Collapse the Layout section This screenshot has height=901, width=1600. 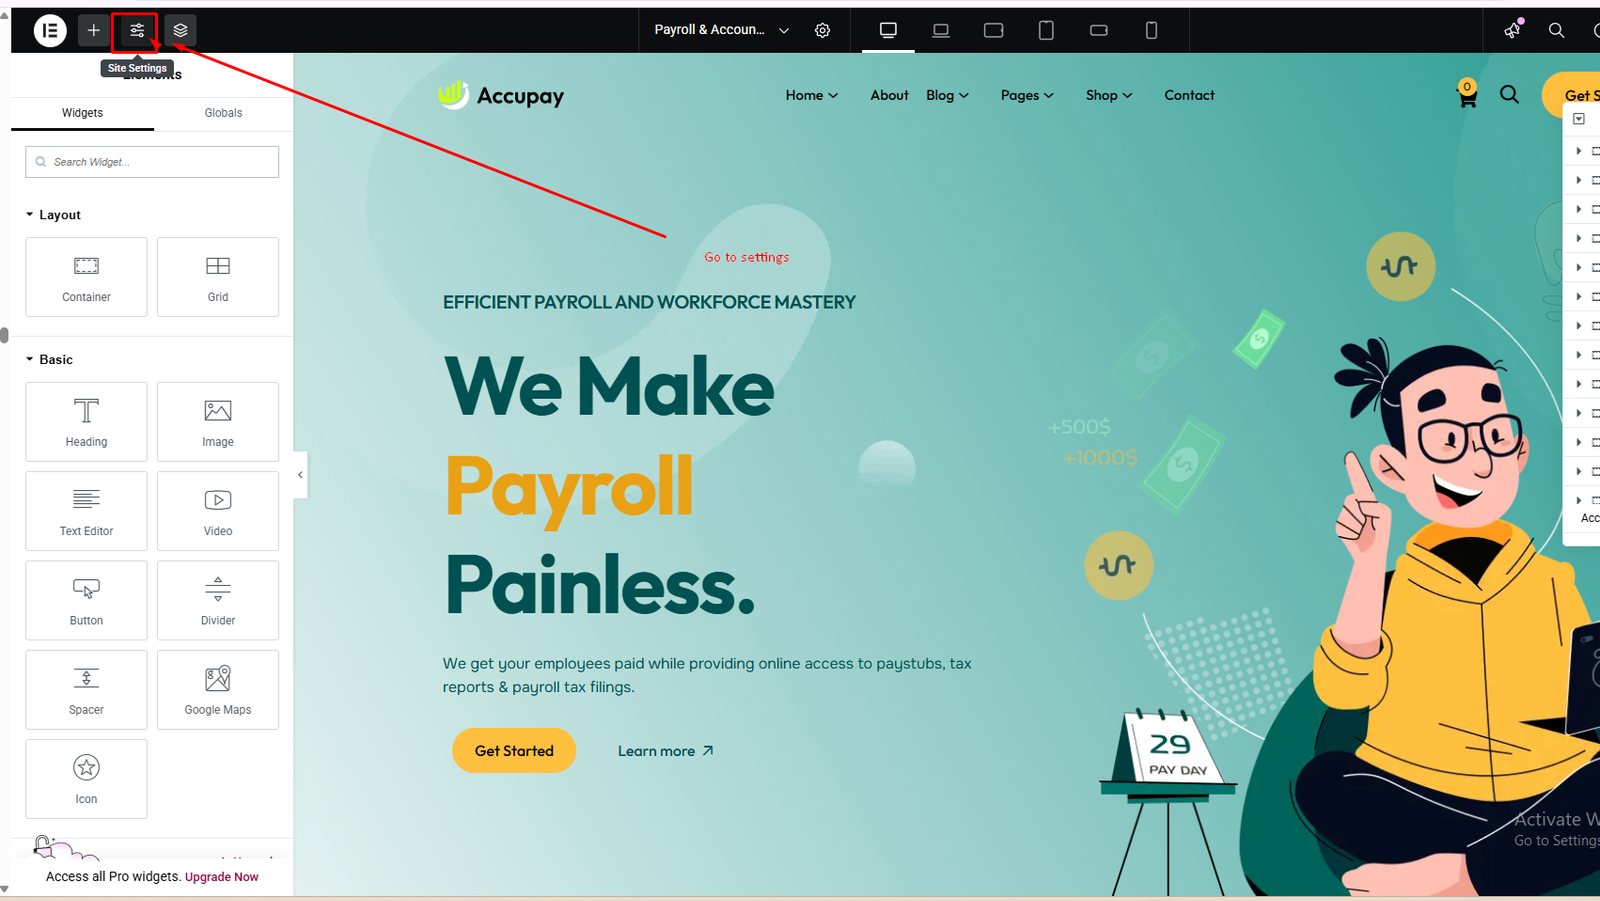pyautogui.click(x=53, y=215)
